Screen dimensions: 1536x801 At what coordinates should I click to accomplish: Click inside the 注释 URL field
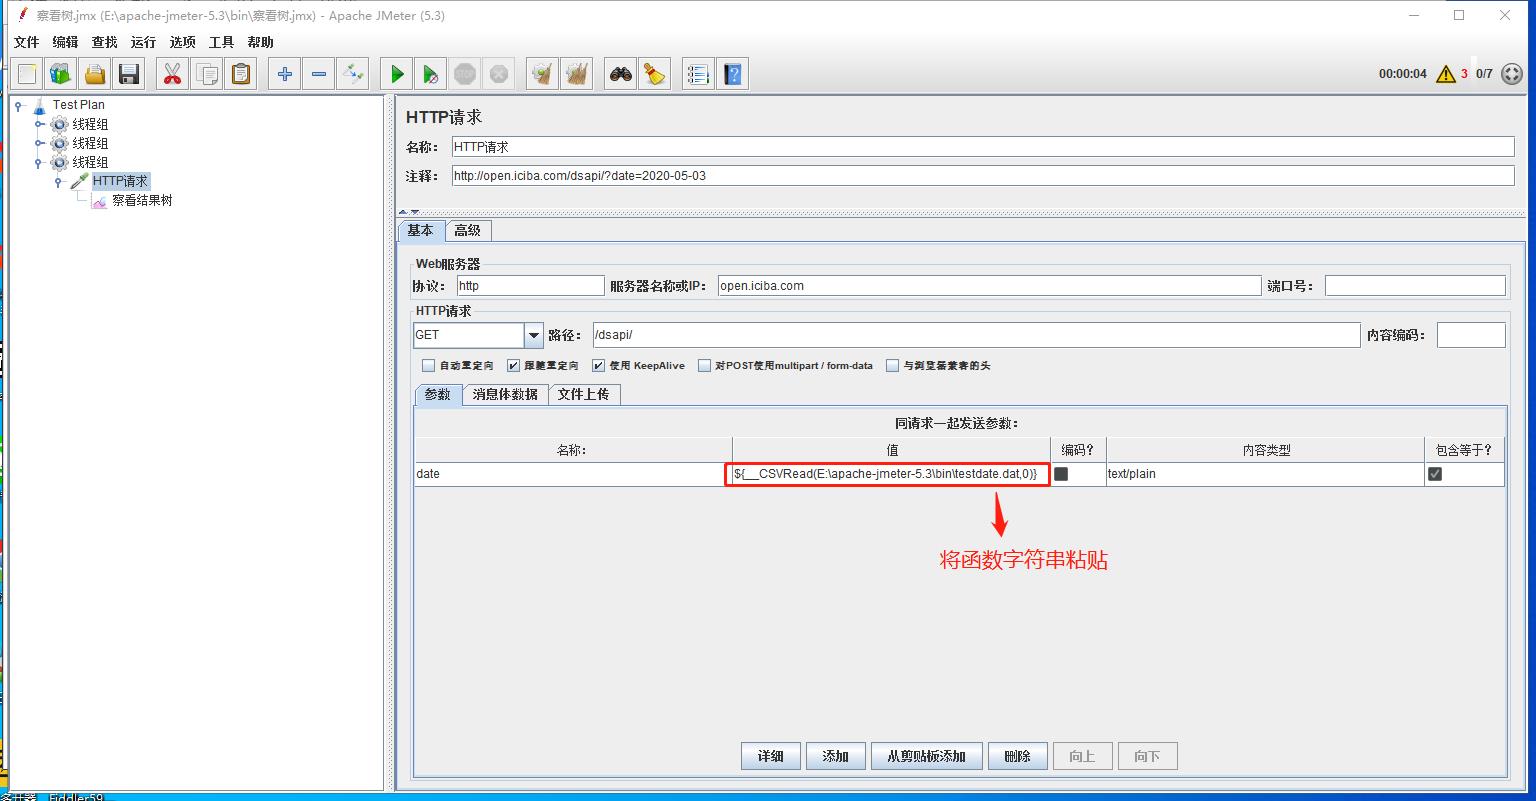(x=983, y=176)
